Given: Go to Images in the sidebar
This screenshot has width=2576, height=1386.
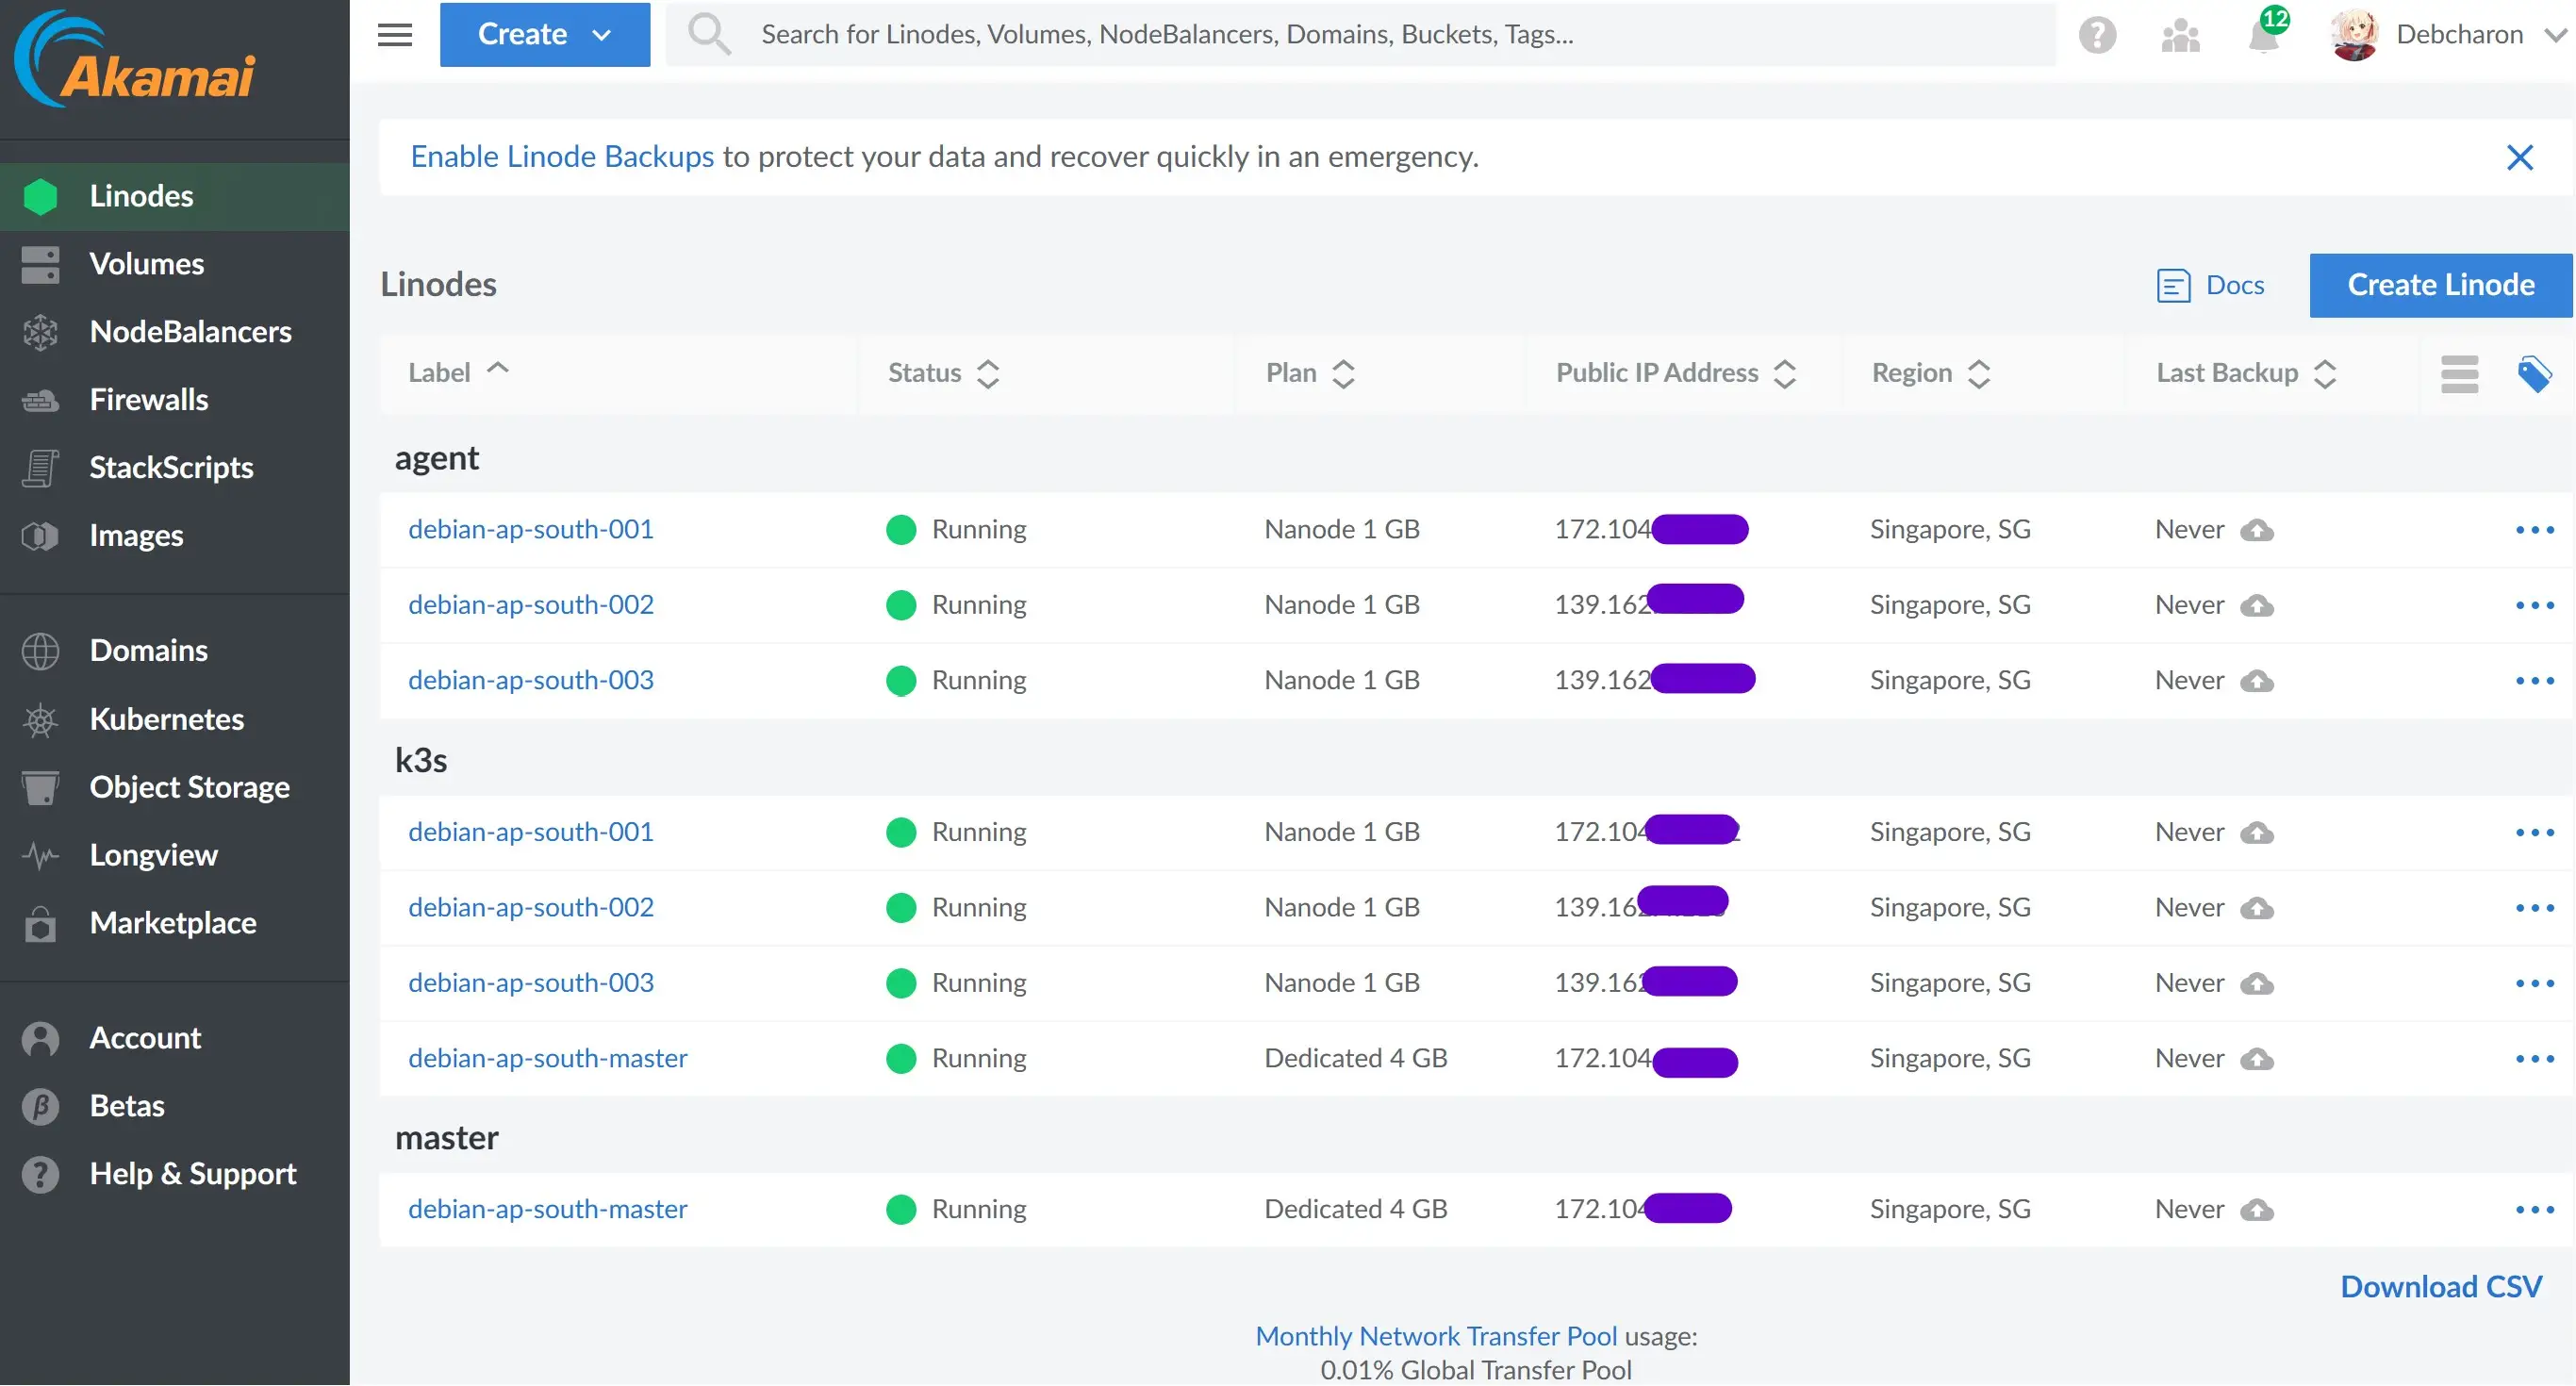Looking at the screenshot, I should [x=175, y=536].
